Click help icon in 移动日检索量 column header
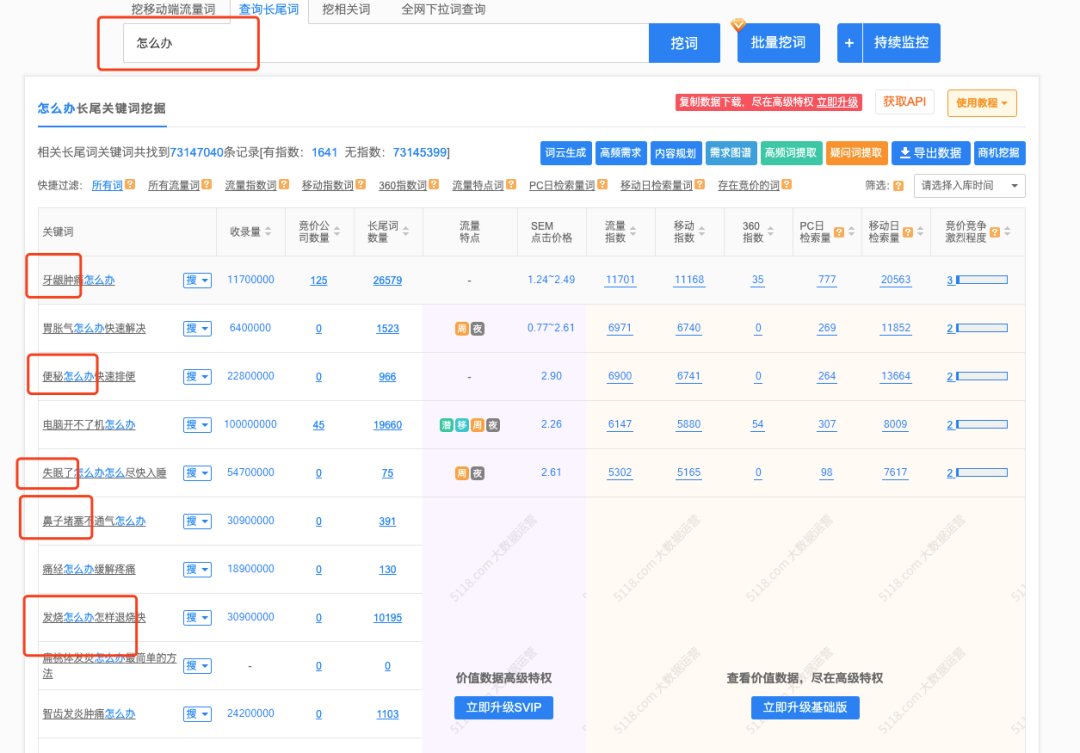 pyautogui.click(x=908, y=232)
